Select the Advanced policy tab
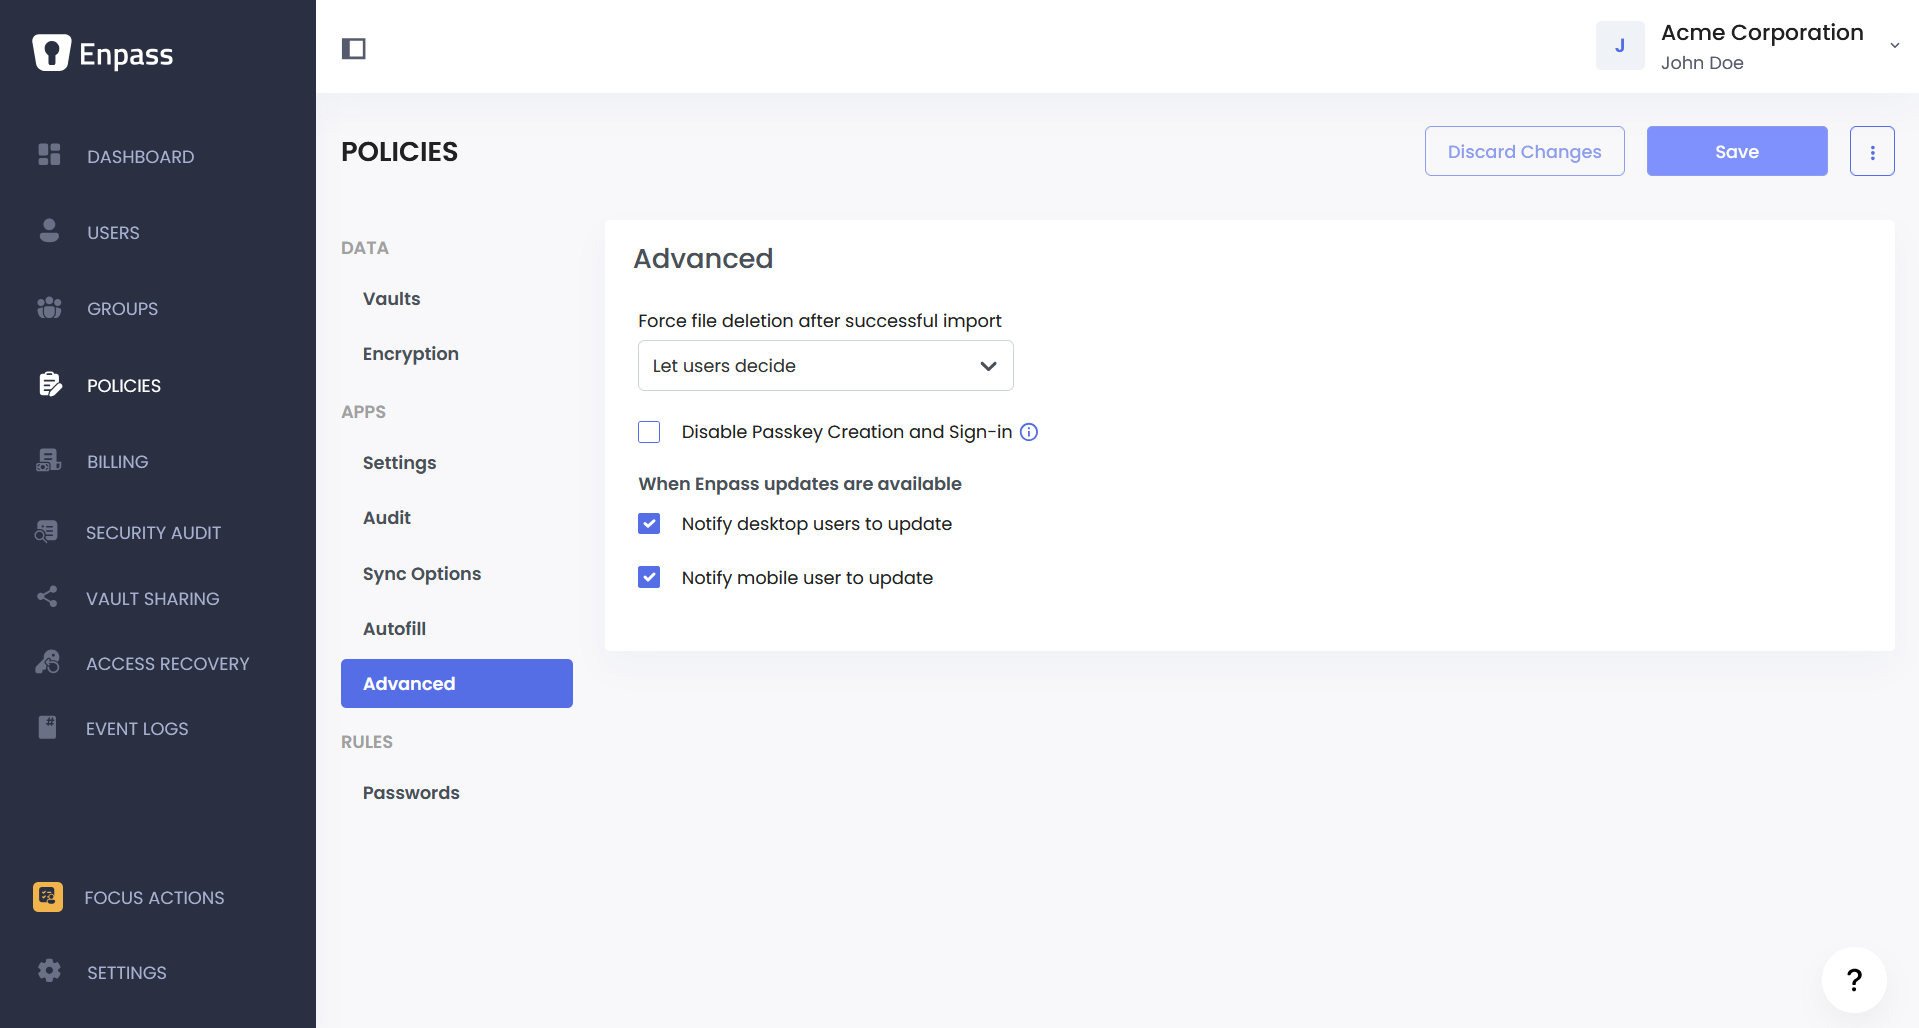Screen dimensions: 1919x1028 [x=457, y=683]
